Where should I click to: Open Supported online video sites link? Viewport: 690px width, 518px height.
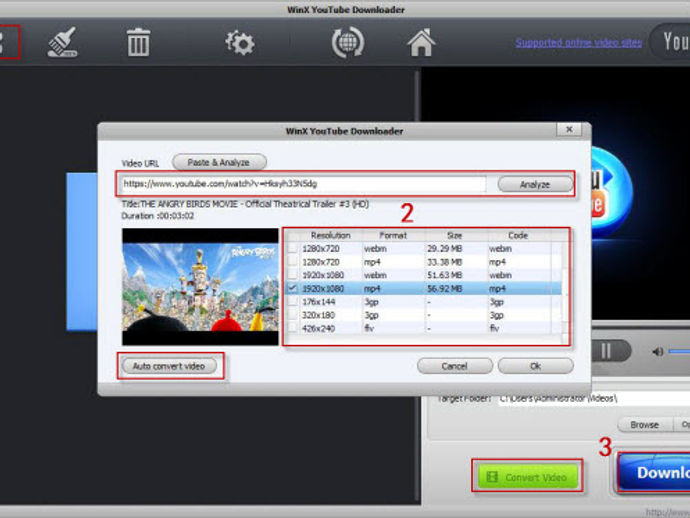point(579,43)
